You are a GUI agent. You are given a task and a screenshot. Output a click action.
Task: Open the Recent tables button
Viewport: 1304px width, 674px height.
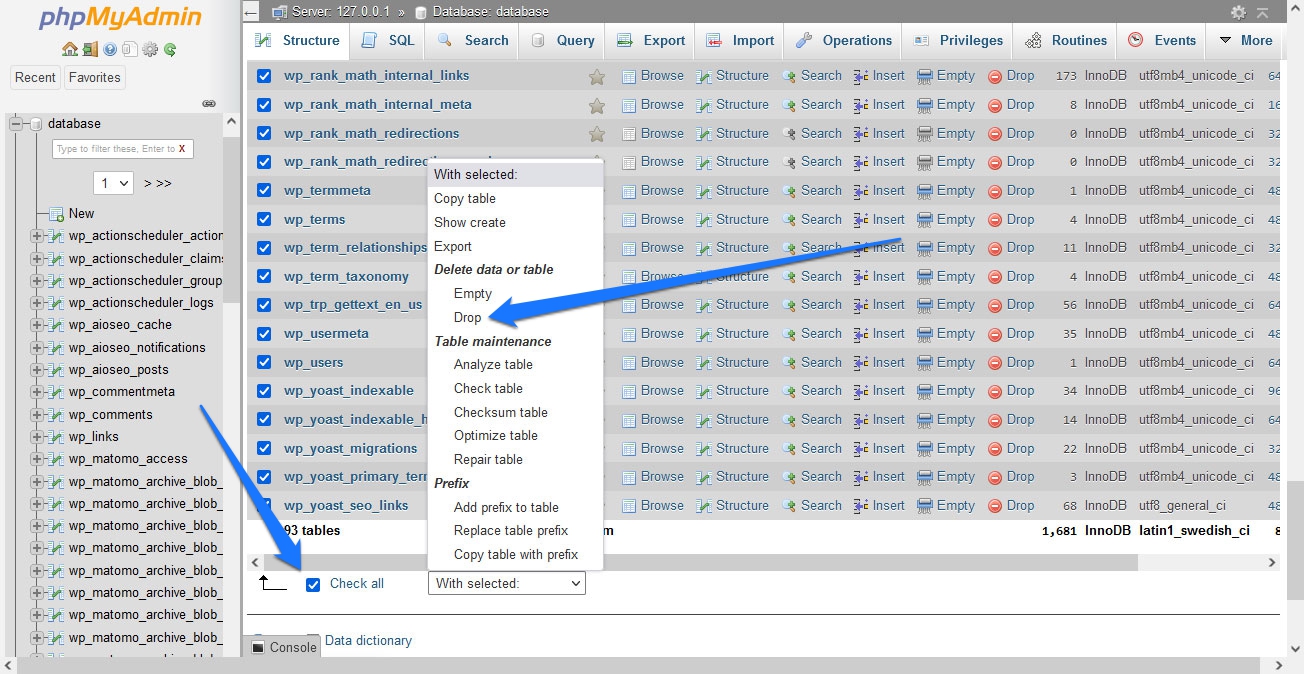[x=35, y=77]
